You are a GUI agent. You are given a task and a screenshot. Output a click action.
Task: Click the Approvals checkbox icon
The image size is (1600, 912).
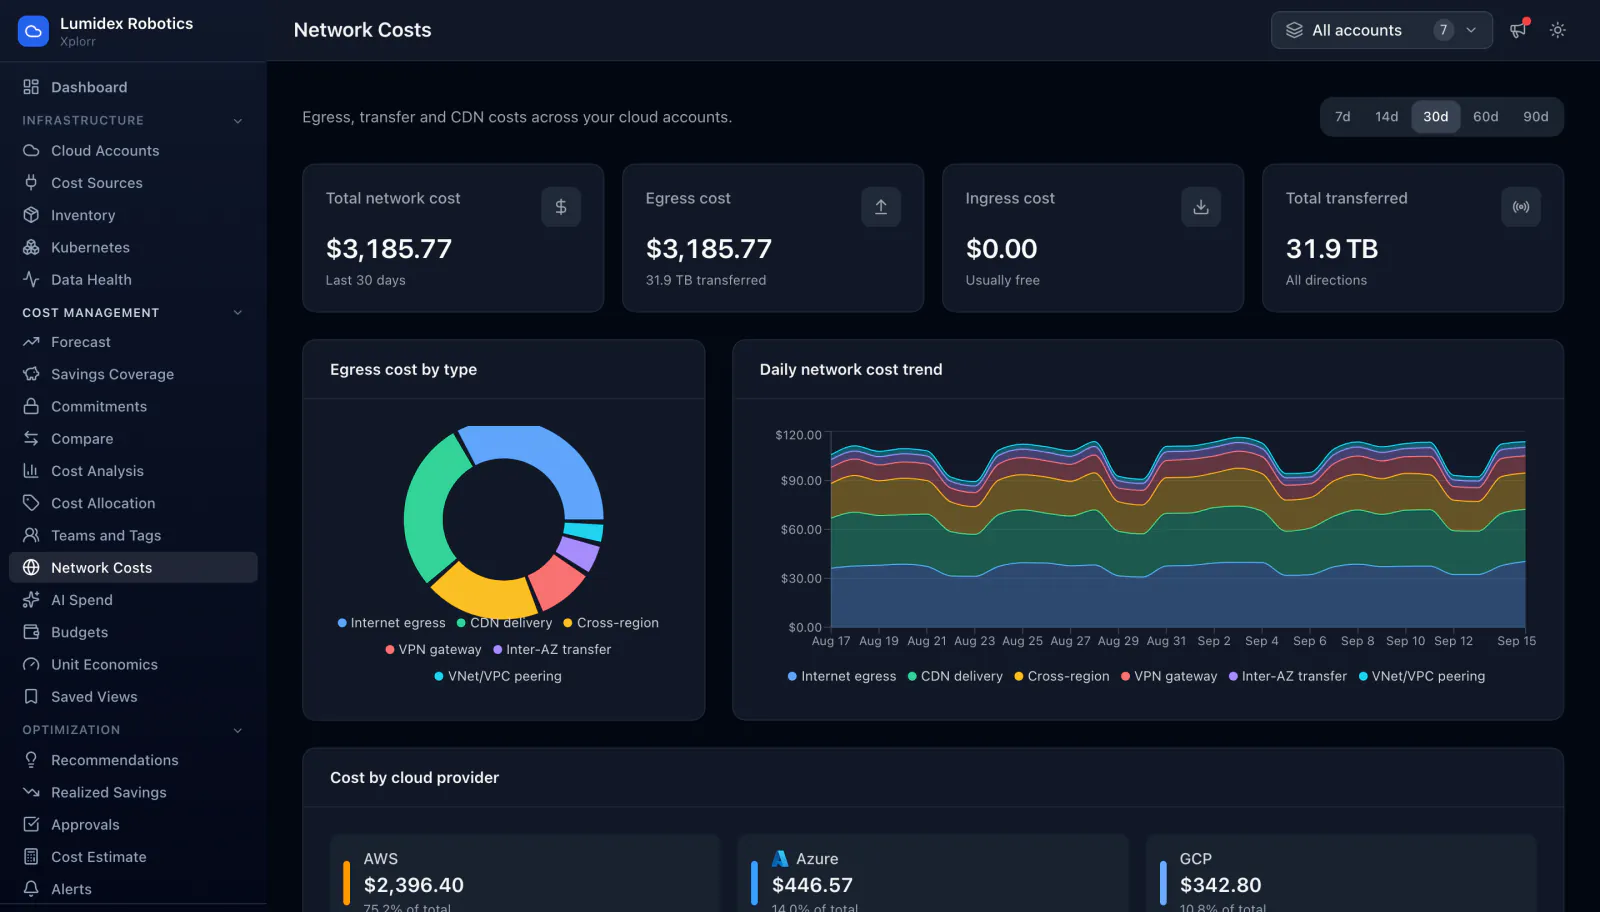tap(31, 825)
